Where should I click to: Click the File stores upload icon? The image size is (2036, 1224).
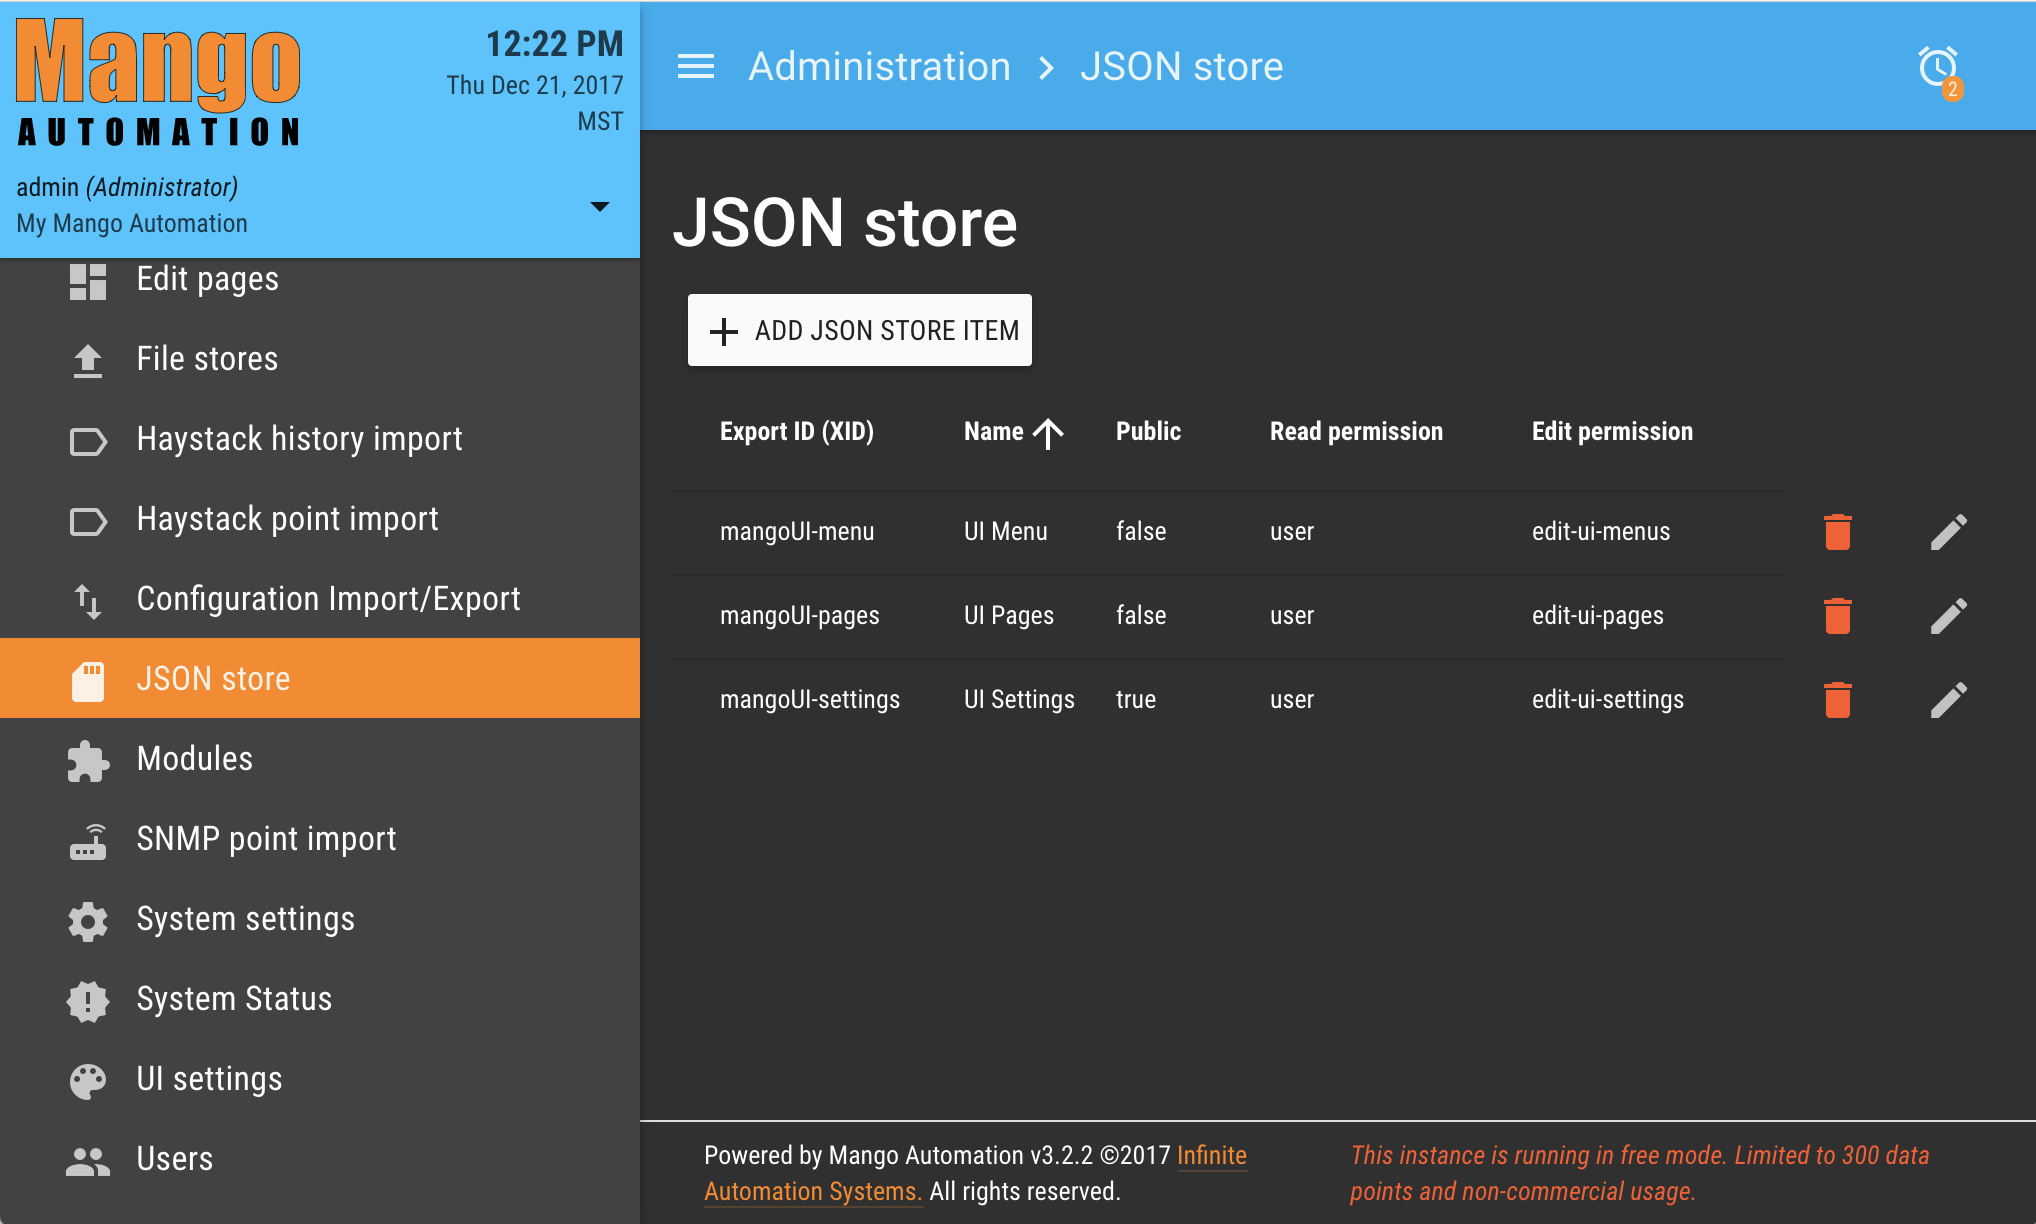pyautogui.click(x=88, y=361)
